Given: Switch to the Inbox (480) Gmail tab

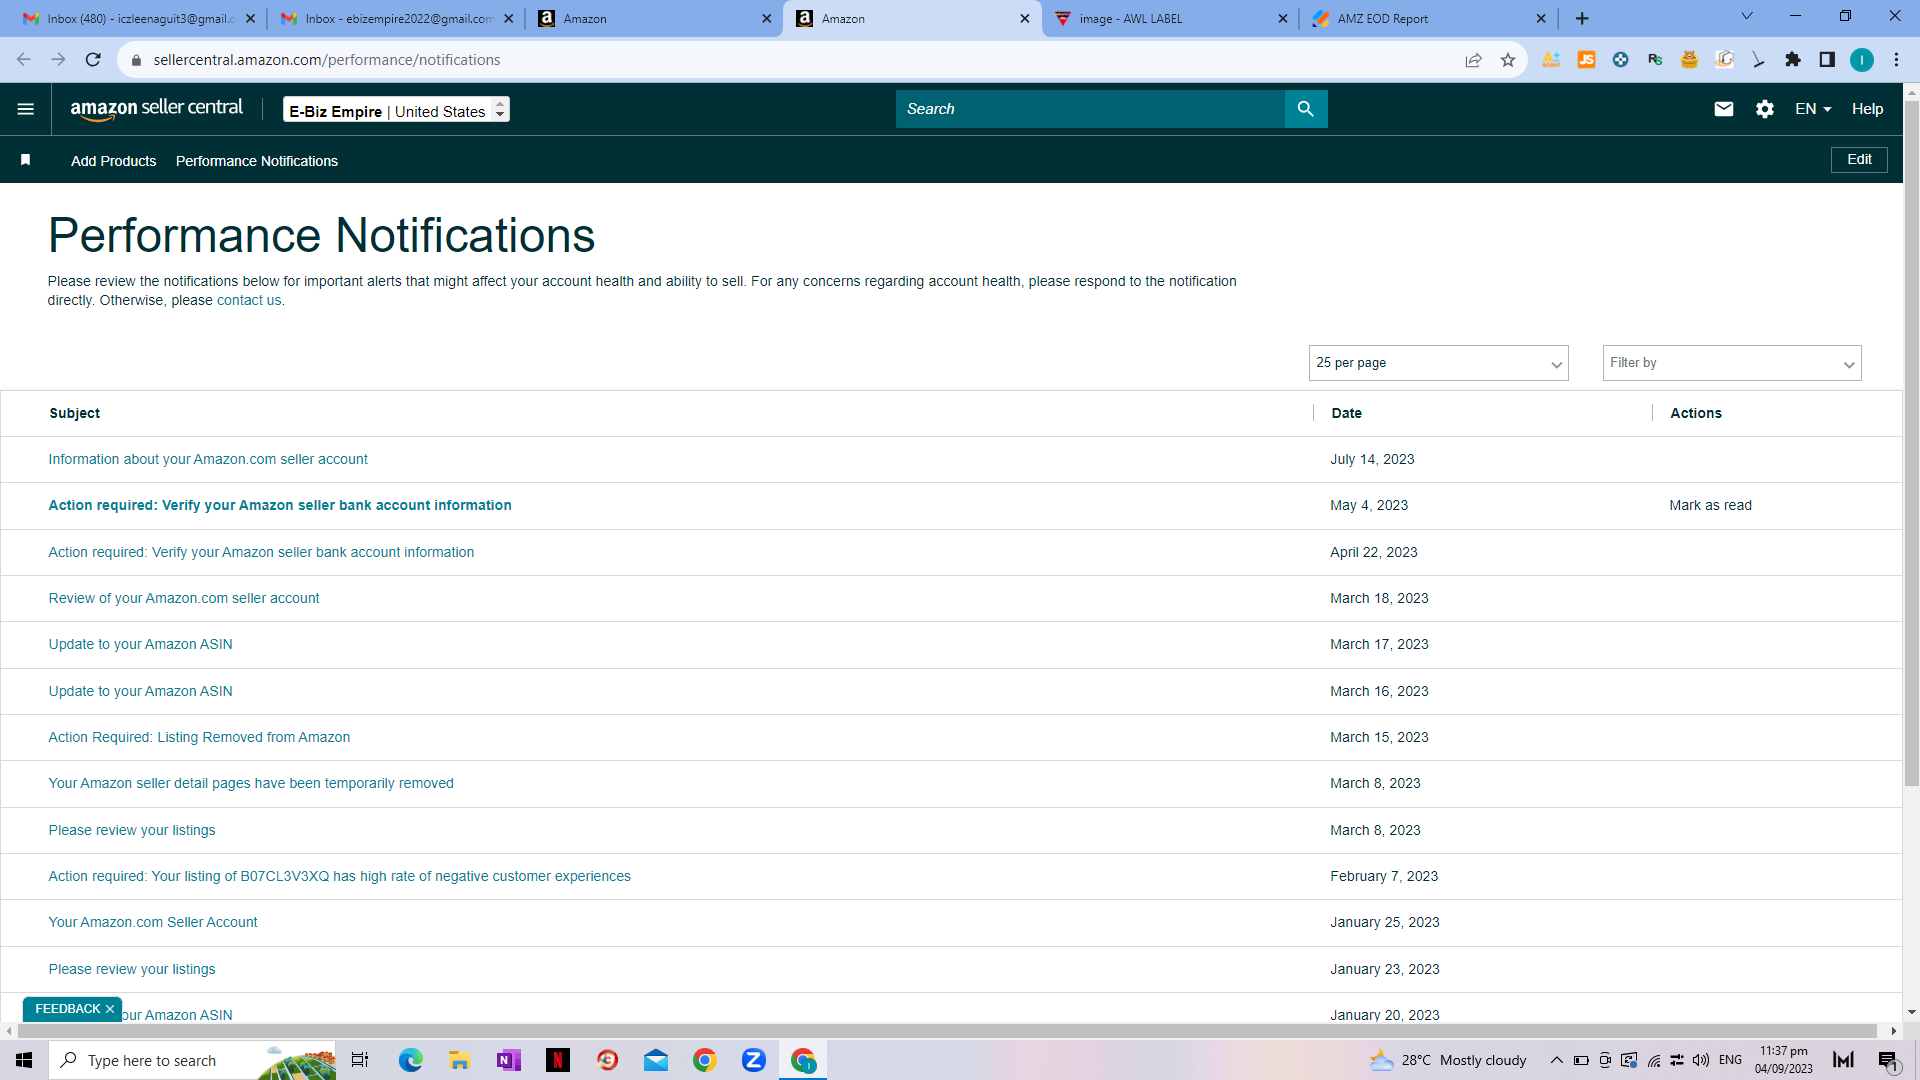Looking at the screenshot, I should click(x=138, y=18).
